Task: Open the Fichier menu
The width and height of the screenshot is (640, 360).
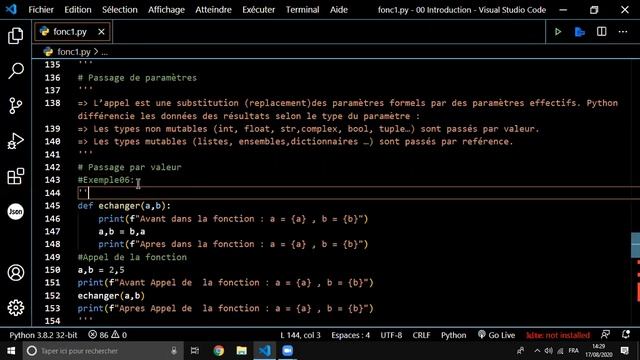Action: (41, 9)
